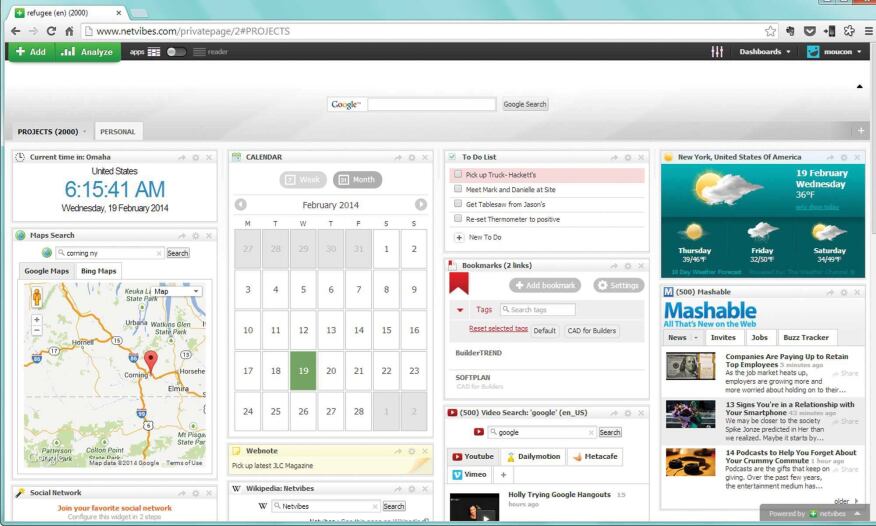Open the Analyze tool

(88, 52)
